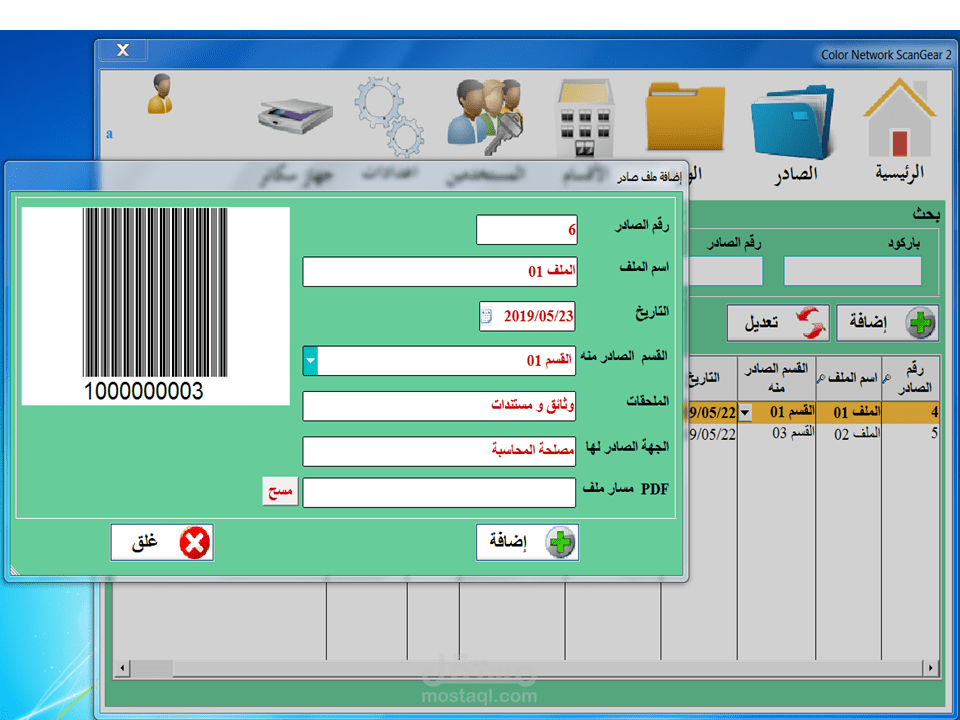Click the PDF مسار ملف path field
This screenshot has width=960, height=720.
(439, 493)
